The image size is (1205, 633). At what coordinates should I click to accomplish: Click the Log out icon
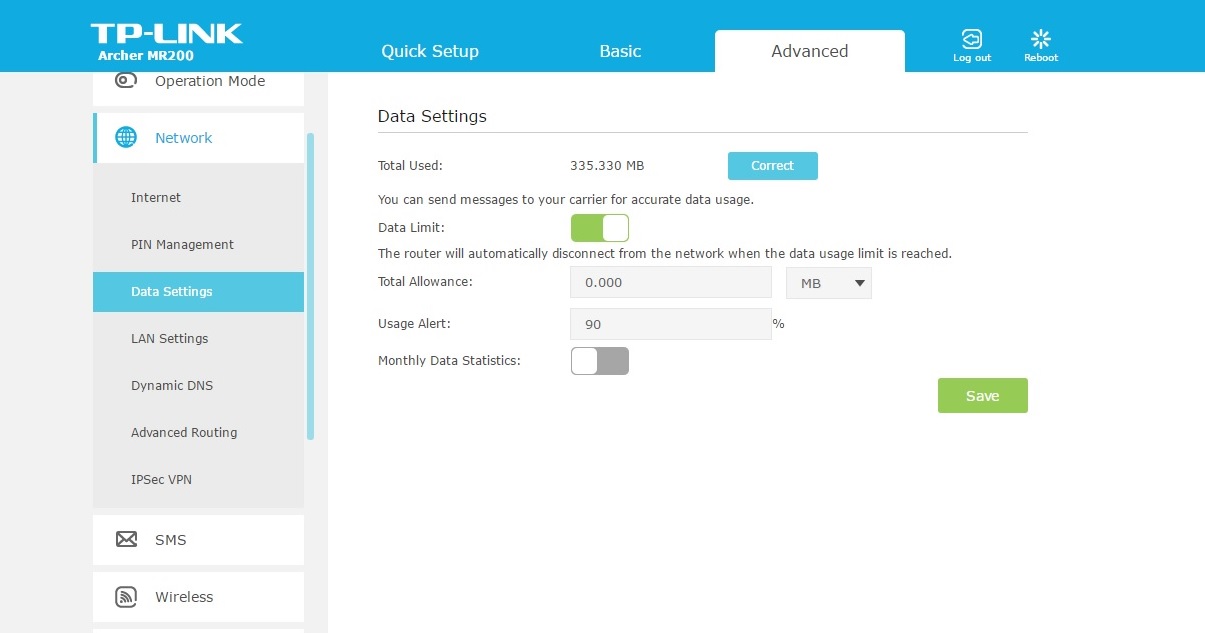tap(971, 40)
